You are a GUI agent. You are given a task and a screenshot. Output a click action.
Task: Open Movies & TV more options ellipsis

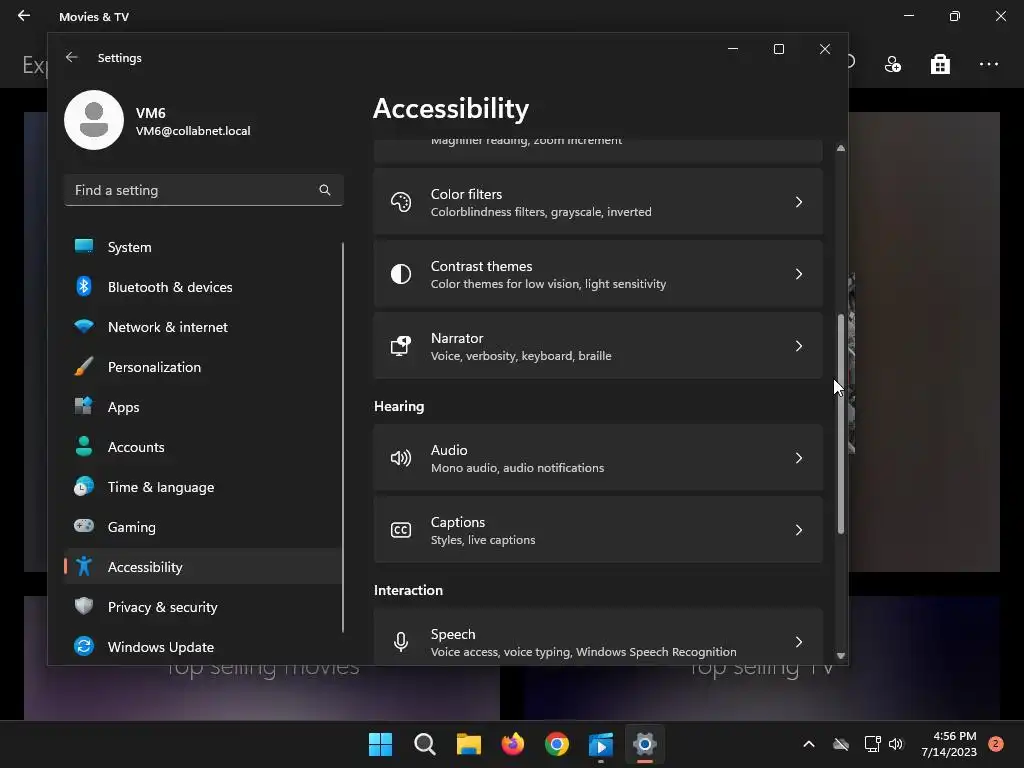point(989,64)
